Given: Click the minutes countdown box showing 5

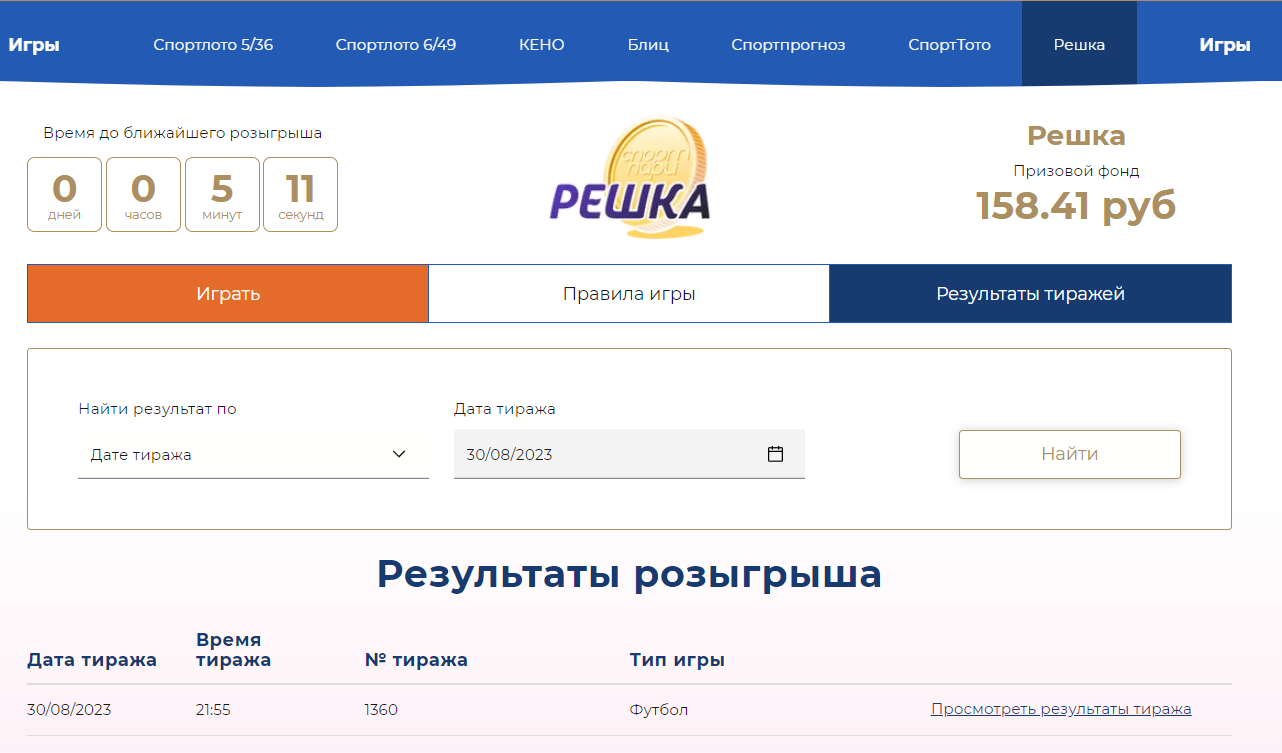Looking at the screenshot, I should (222, 194).
